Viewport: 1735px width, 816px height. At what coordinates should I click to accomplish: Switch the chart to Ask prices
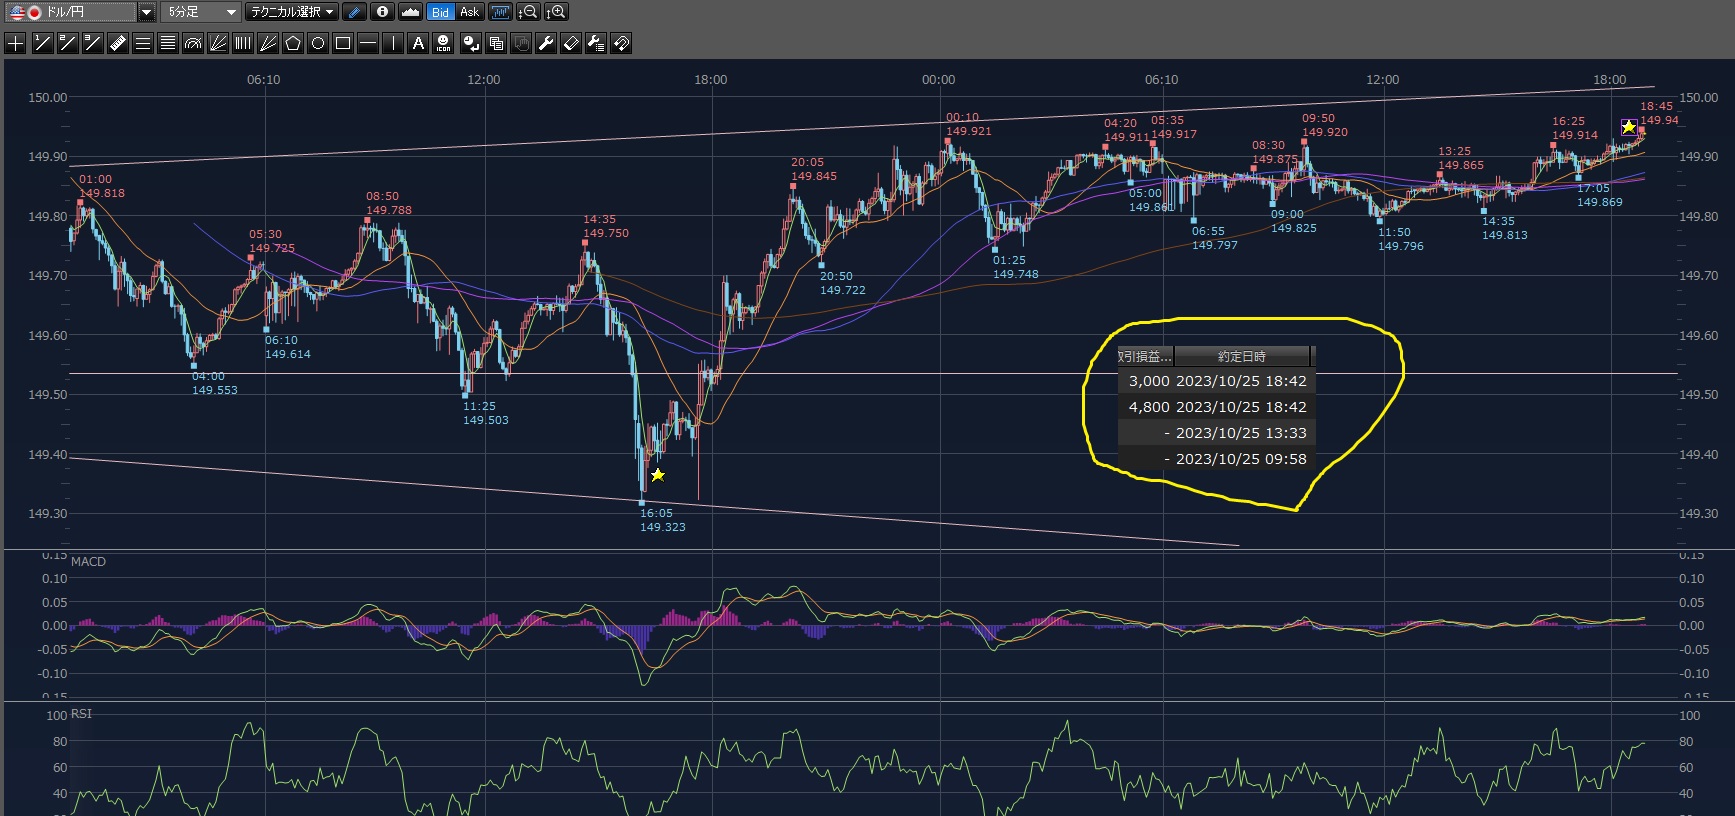(x=469, y=12)
